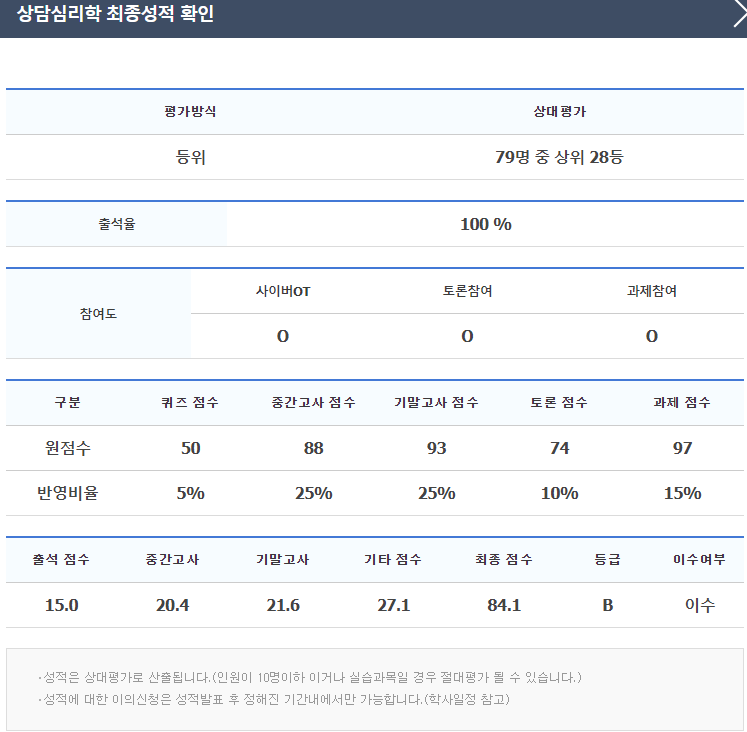Click the 구분 column header
Screen dimensions: 747x732
tap(68, 402)
